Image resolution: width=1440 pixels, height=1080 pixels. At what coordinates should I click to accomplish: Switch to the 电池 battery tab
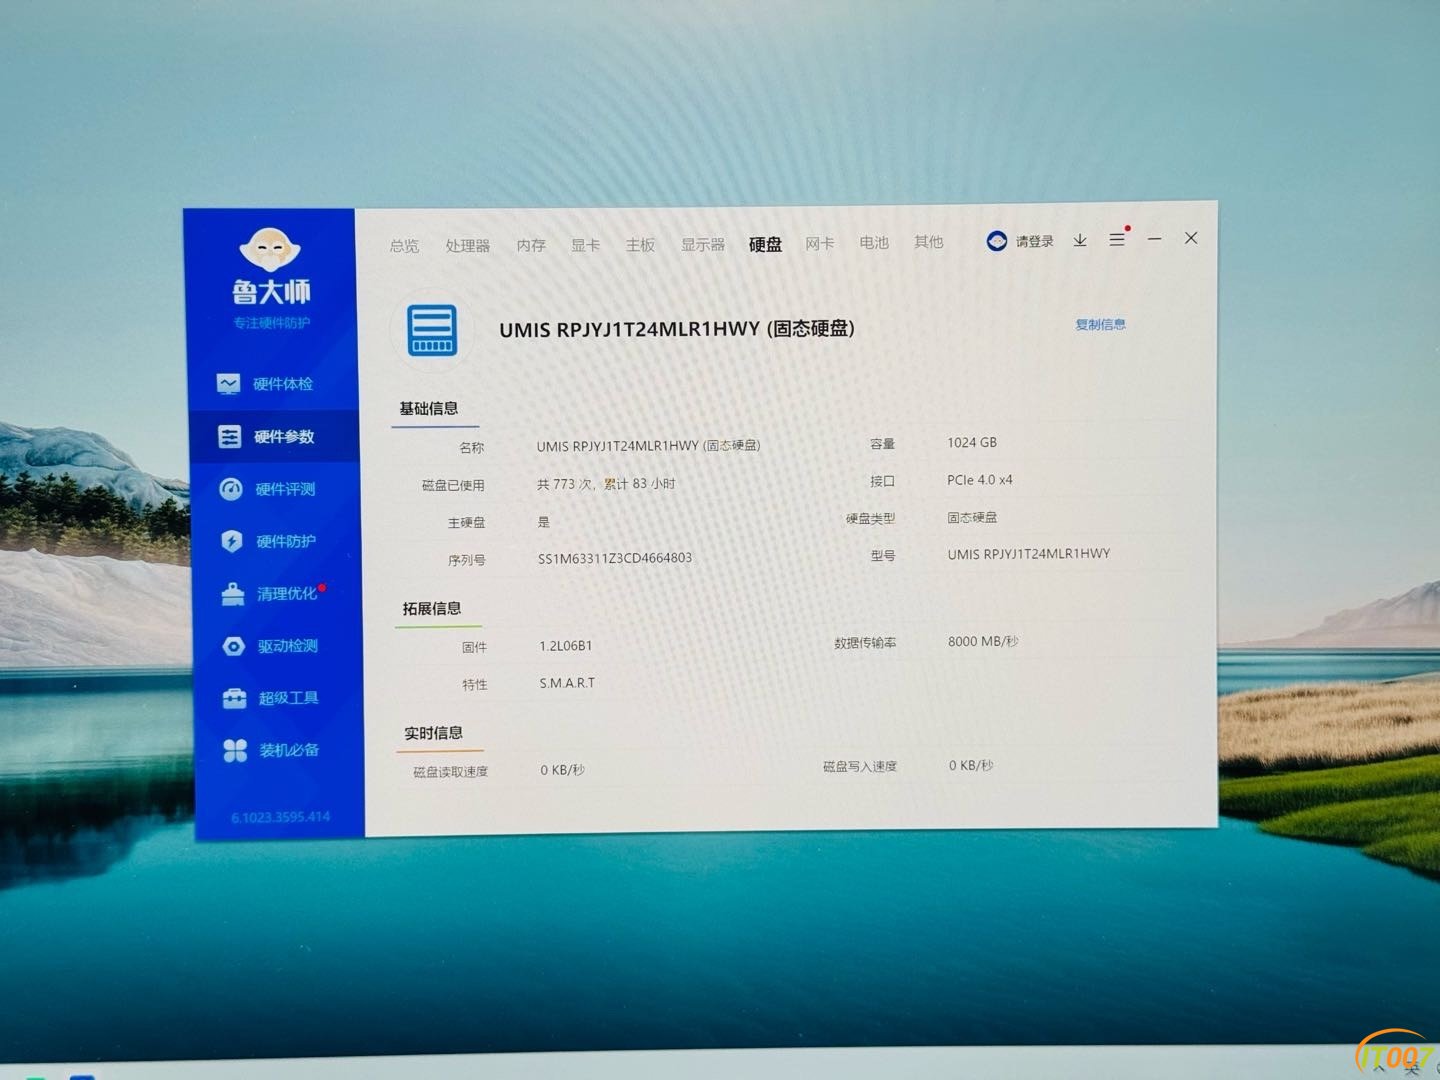[874, 242]
